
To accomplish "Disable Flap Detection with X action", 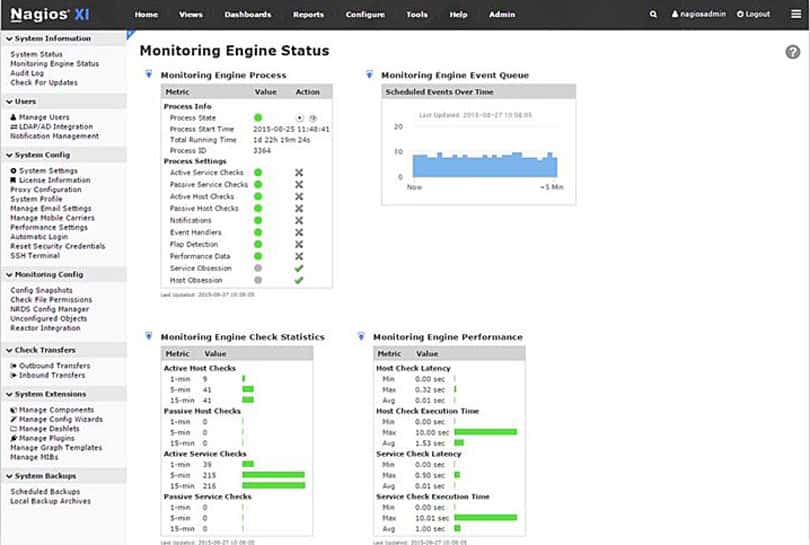I will pyautogui.click(x=299, y=244).
